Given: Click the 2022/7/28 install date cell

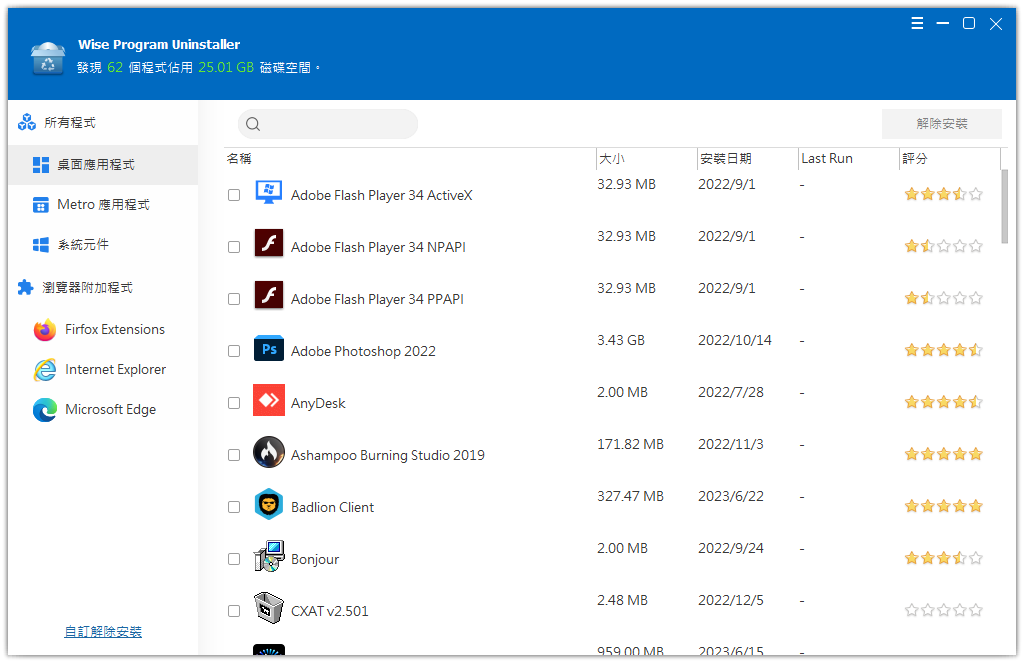Looking at the screenshot, I should (x=731, y=393).
